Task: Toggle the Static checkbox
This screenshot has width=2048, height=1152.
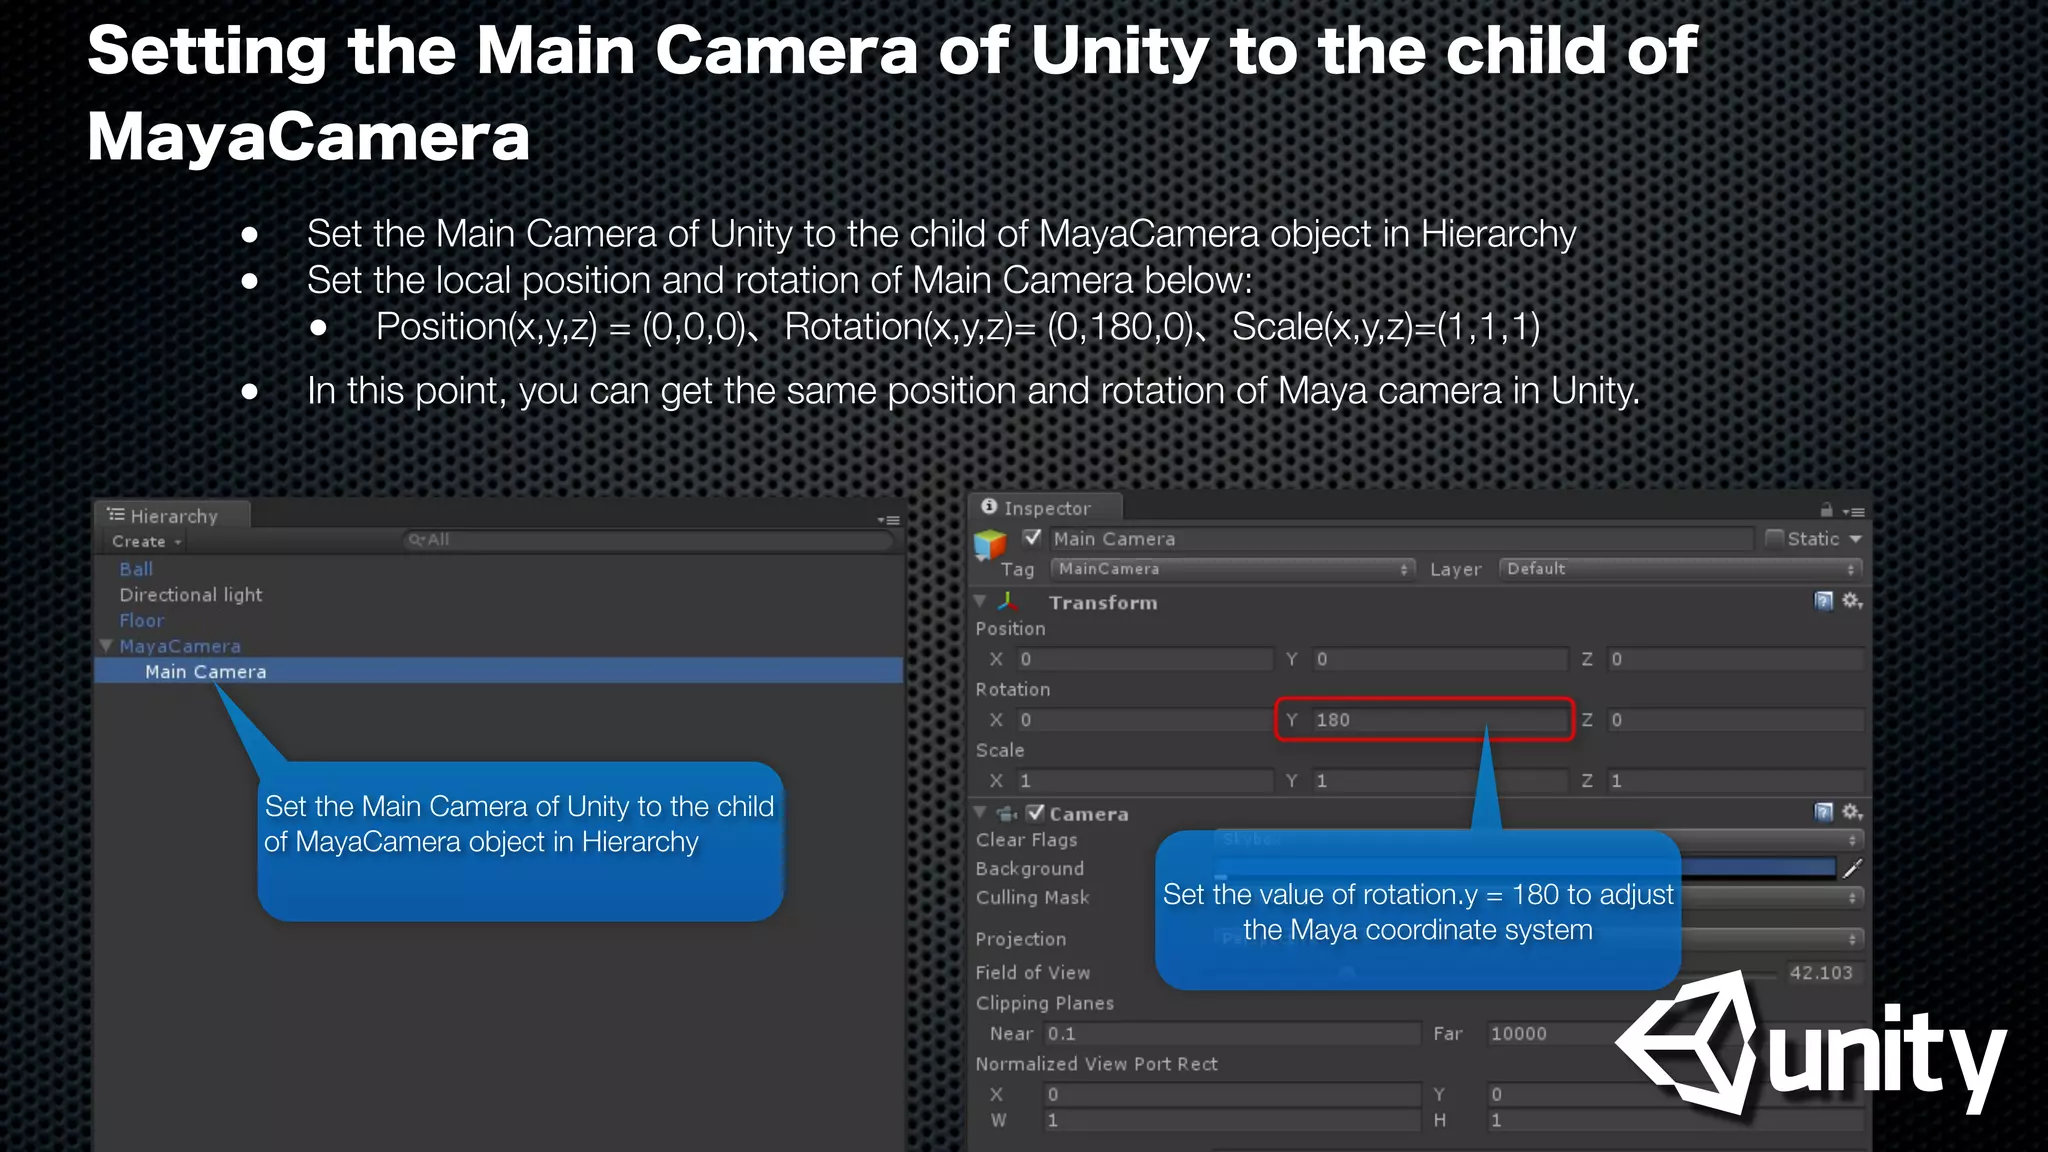Action: [x=1774, y=539]
